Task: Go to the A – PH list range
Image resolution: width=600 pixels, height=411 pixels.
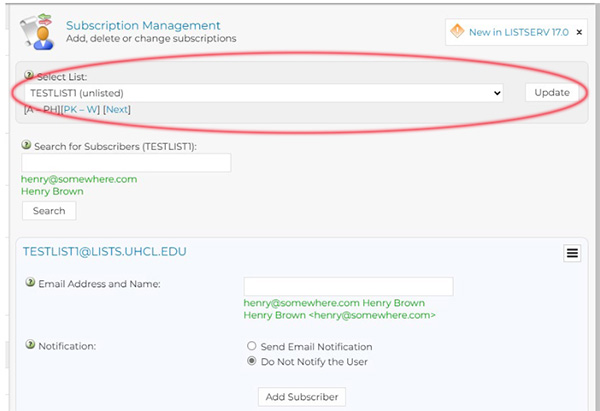Action: tap(42, 109)
